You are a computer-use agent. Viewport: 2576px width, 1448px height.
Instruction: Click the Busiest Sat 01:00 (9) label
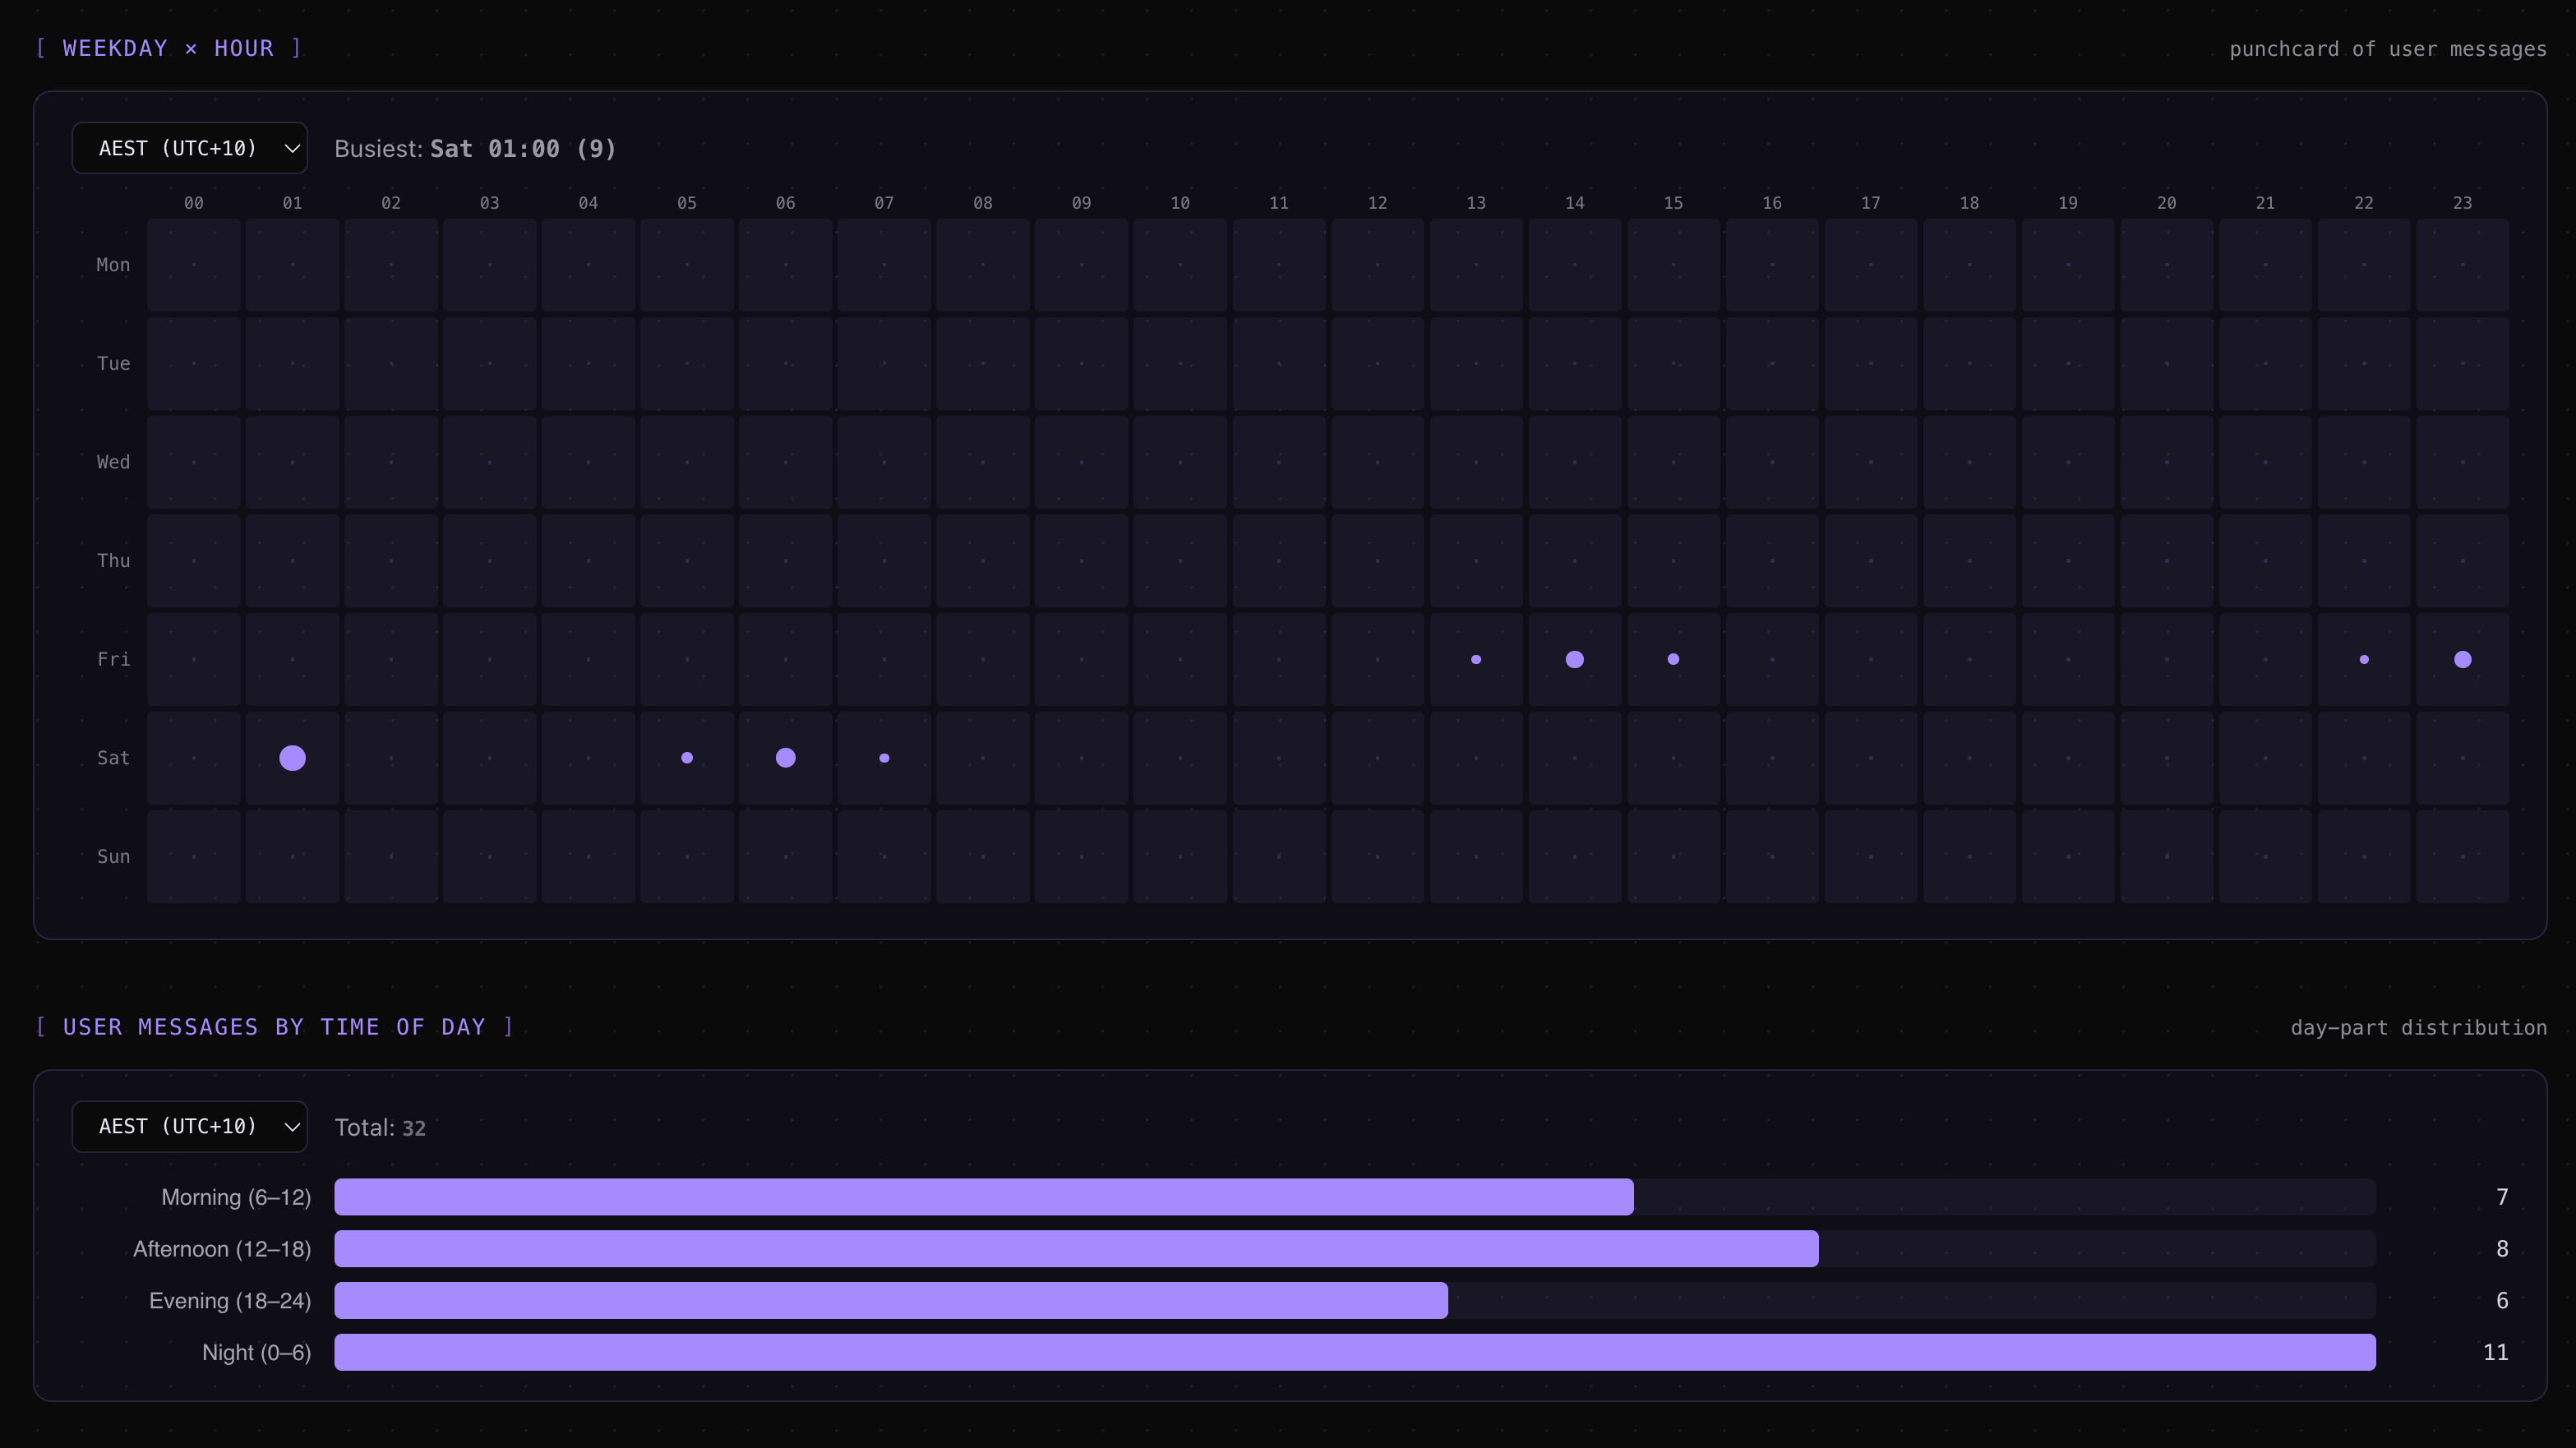[x=475, y=149]
